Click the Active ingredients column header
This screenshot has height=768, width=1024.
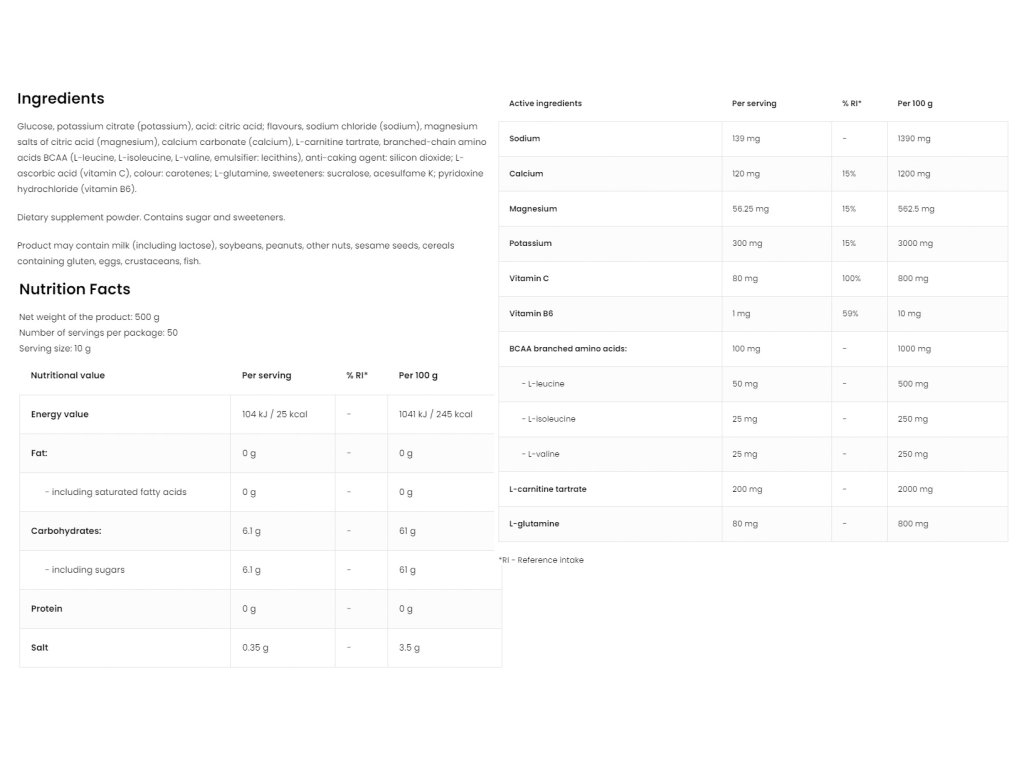click(545, 104)
